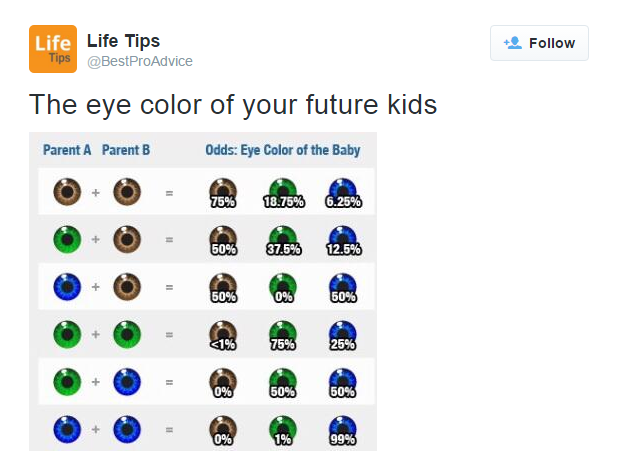Click the brown eye labeled <1%

tap(223, 336)
